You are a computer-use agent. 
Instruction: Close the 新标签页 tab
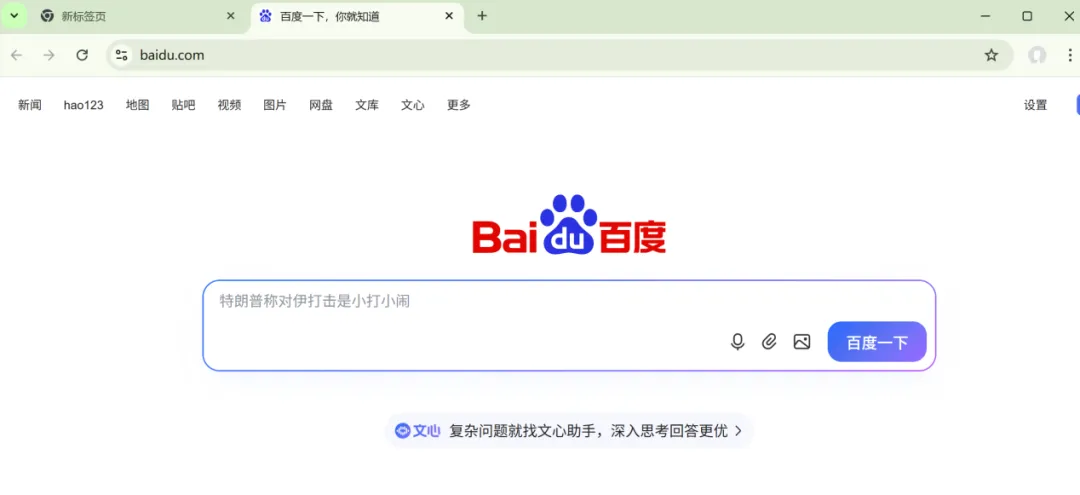tap(231, 16)
